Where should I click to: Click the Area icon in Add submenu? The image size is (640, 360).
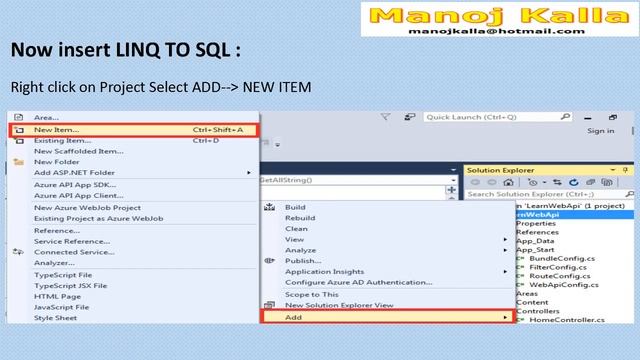pos(18,117)
